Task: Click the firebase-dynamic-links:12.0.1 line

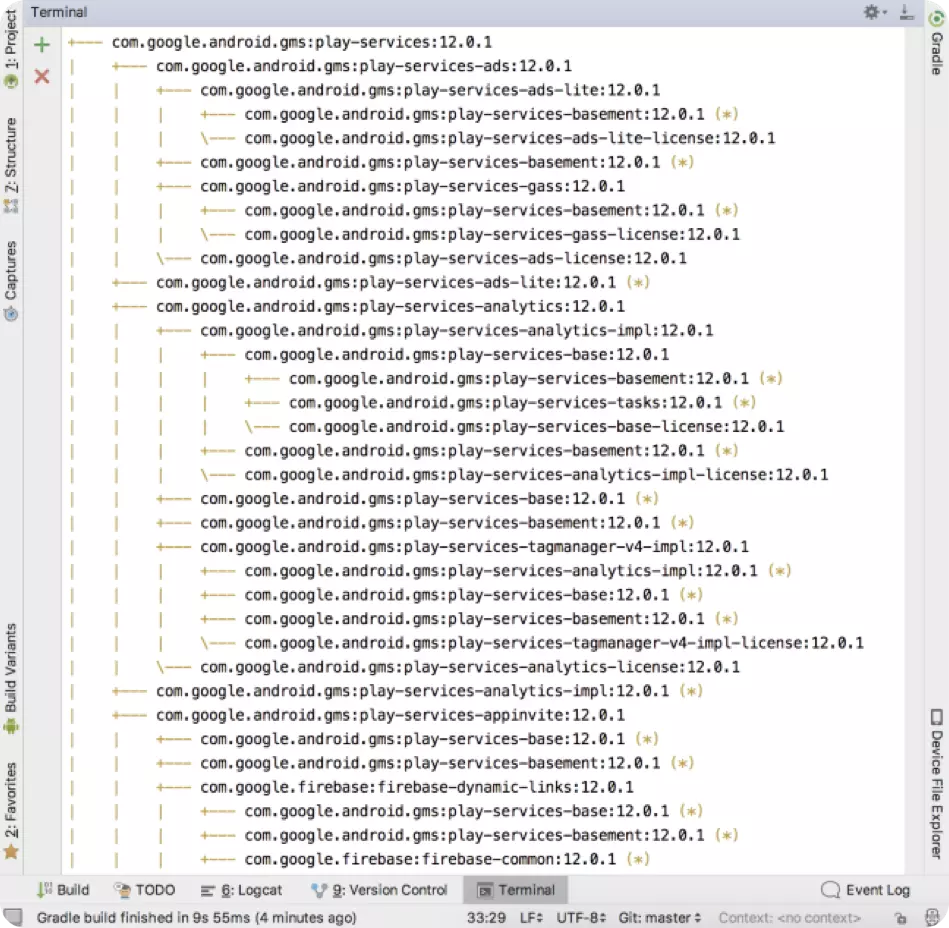Action: tap(417, 788)
